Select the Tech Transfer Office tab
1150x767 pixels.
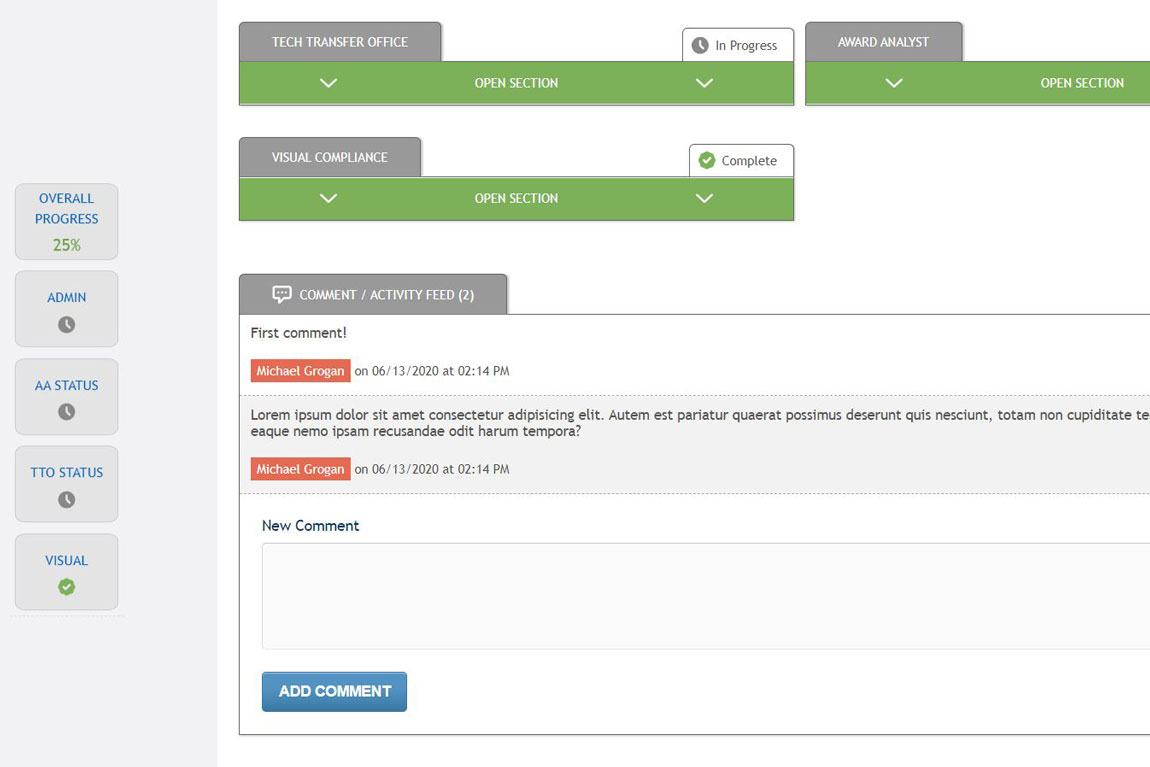[x=340, y=42]
